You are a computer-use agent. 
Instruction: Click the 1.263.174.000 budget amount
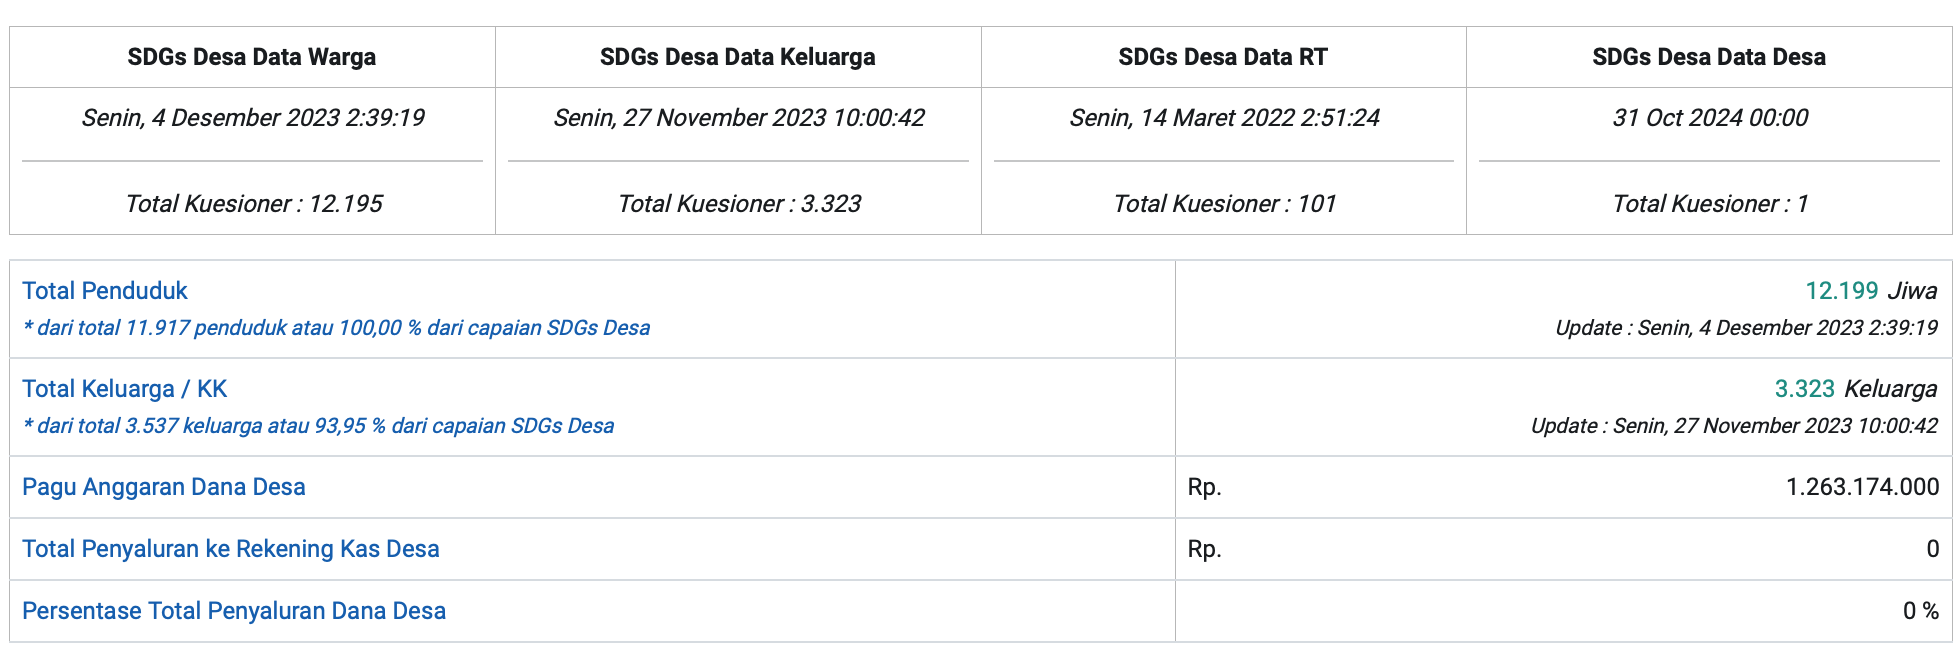click(1862, 487)
